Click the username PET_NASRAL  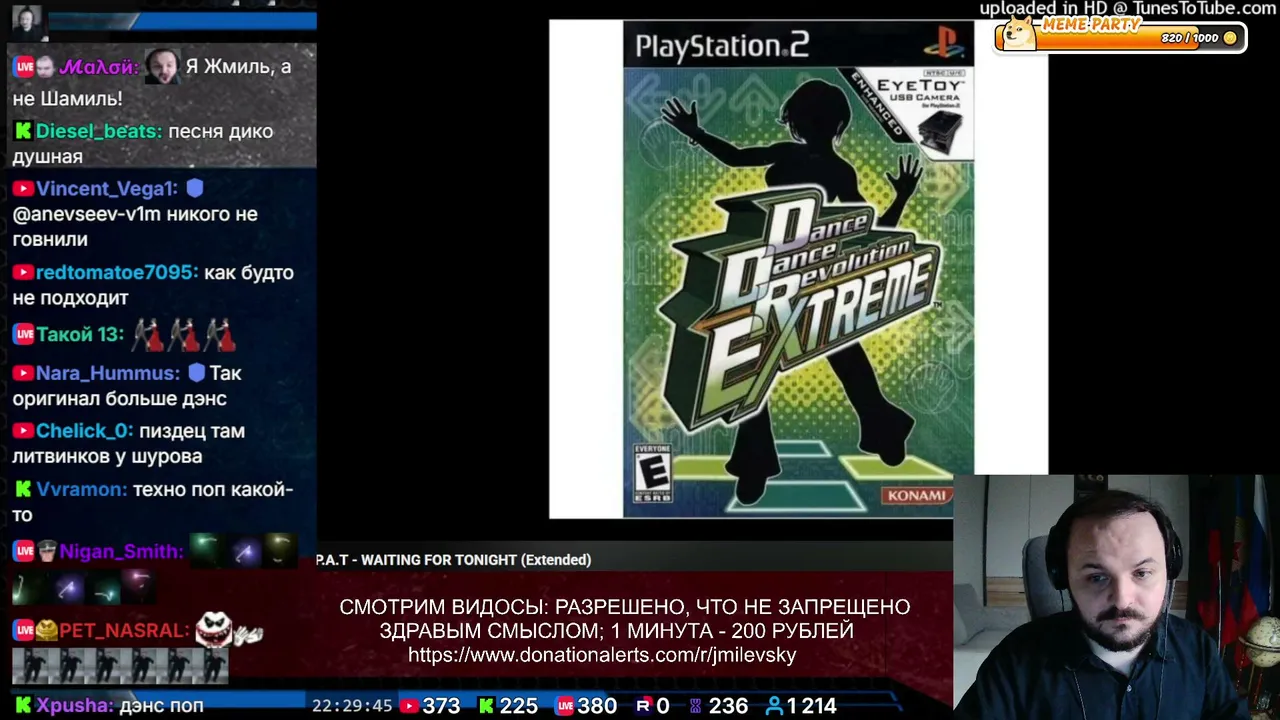(124, 630)
